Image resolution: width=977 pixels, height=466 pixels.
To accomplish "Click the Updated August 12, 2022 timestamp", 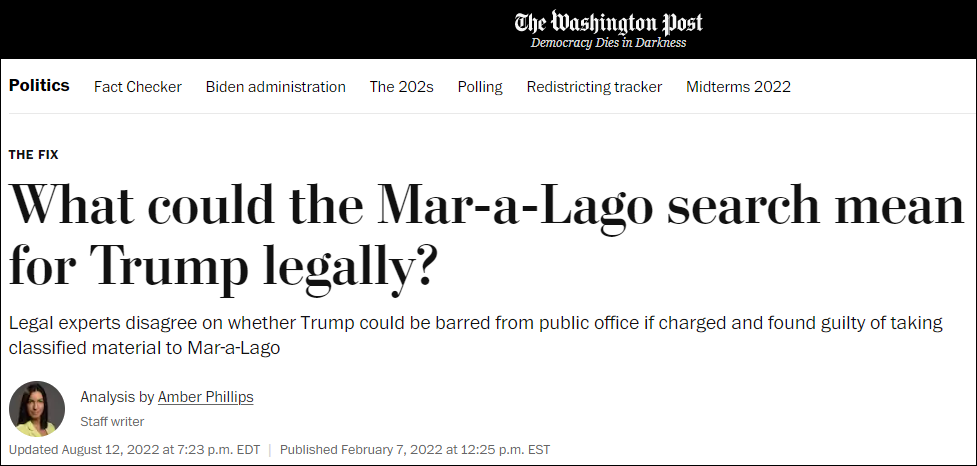I will pyautogui.click(x=135, y=449).
